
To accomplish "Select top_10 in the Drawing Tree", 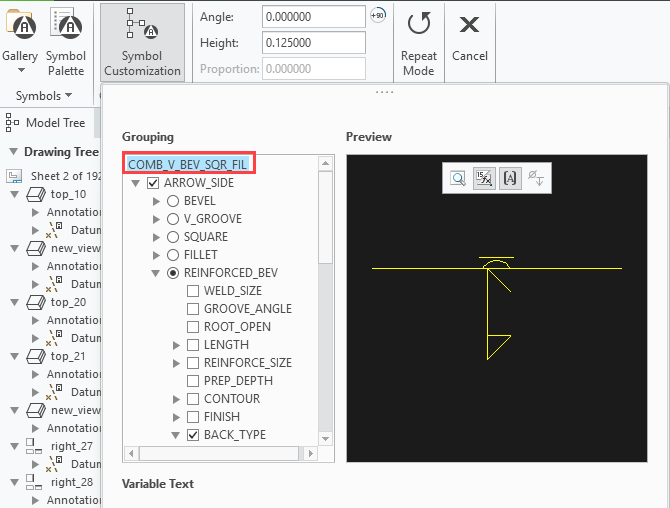I will point(67,194).
